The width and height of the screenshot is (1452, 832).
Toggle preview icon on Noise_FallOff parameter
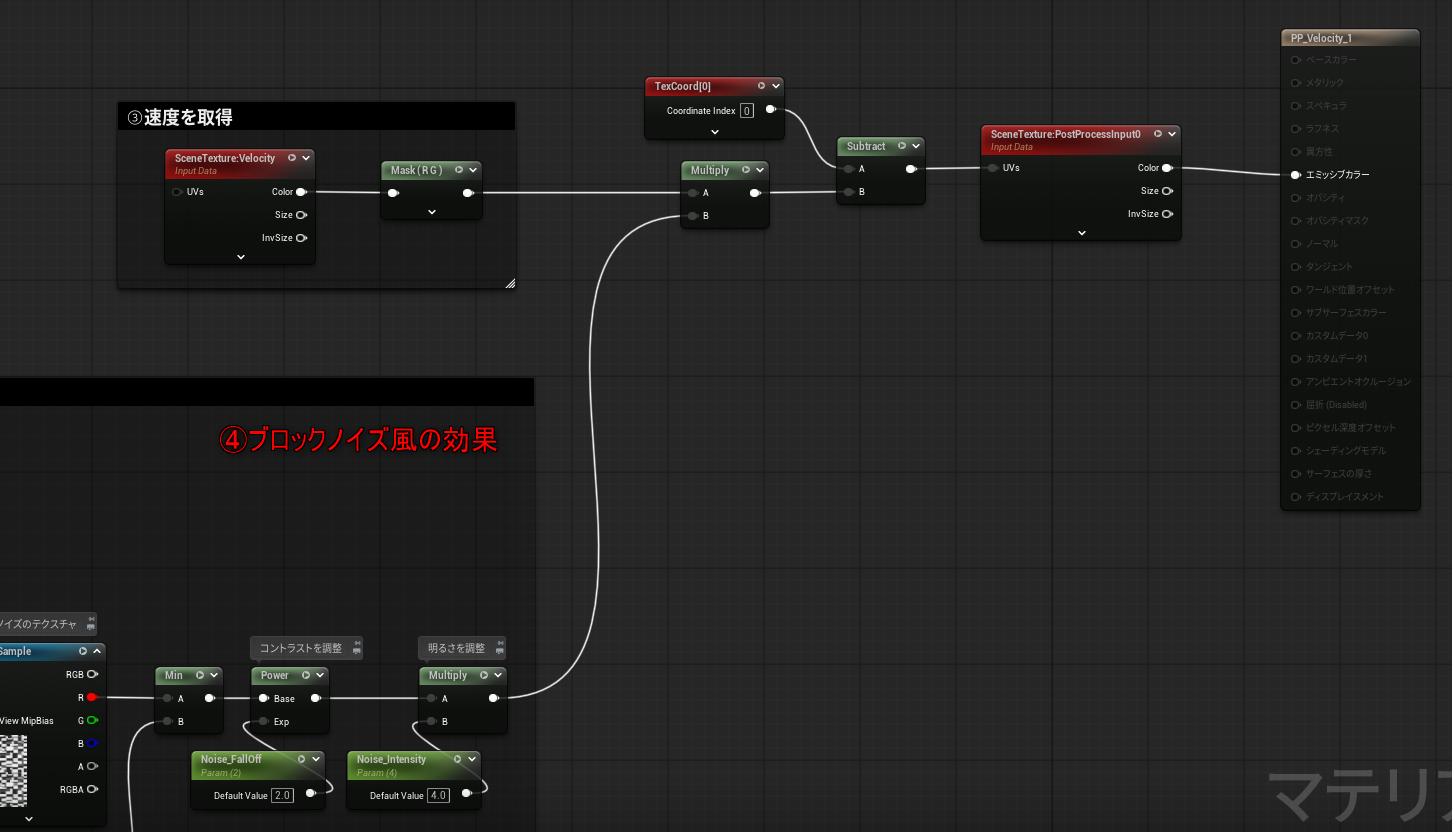click(x=301, y=759)
